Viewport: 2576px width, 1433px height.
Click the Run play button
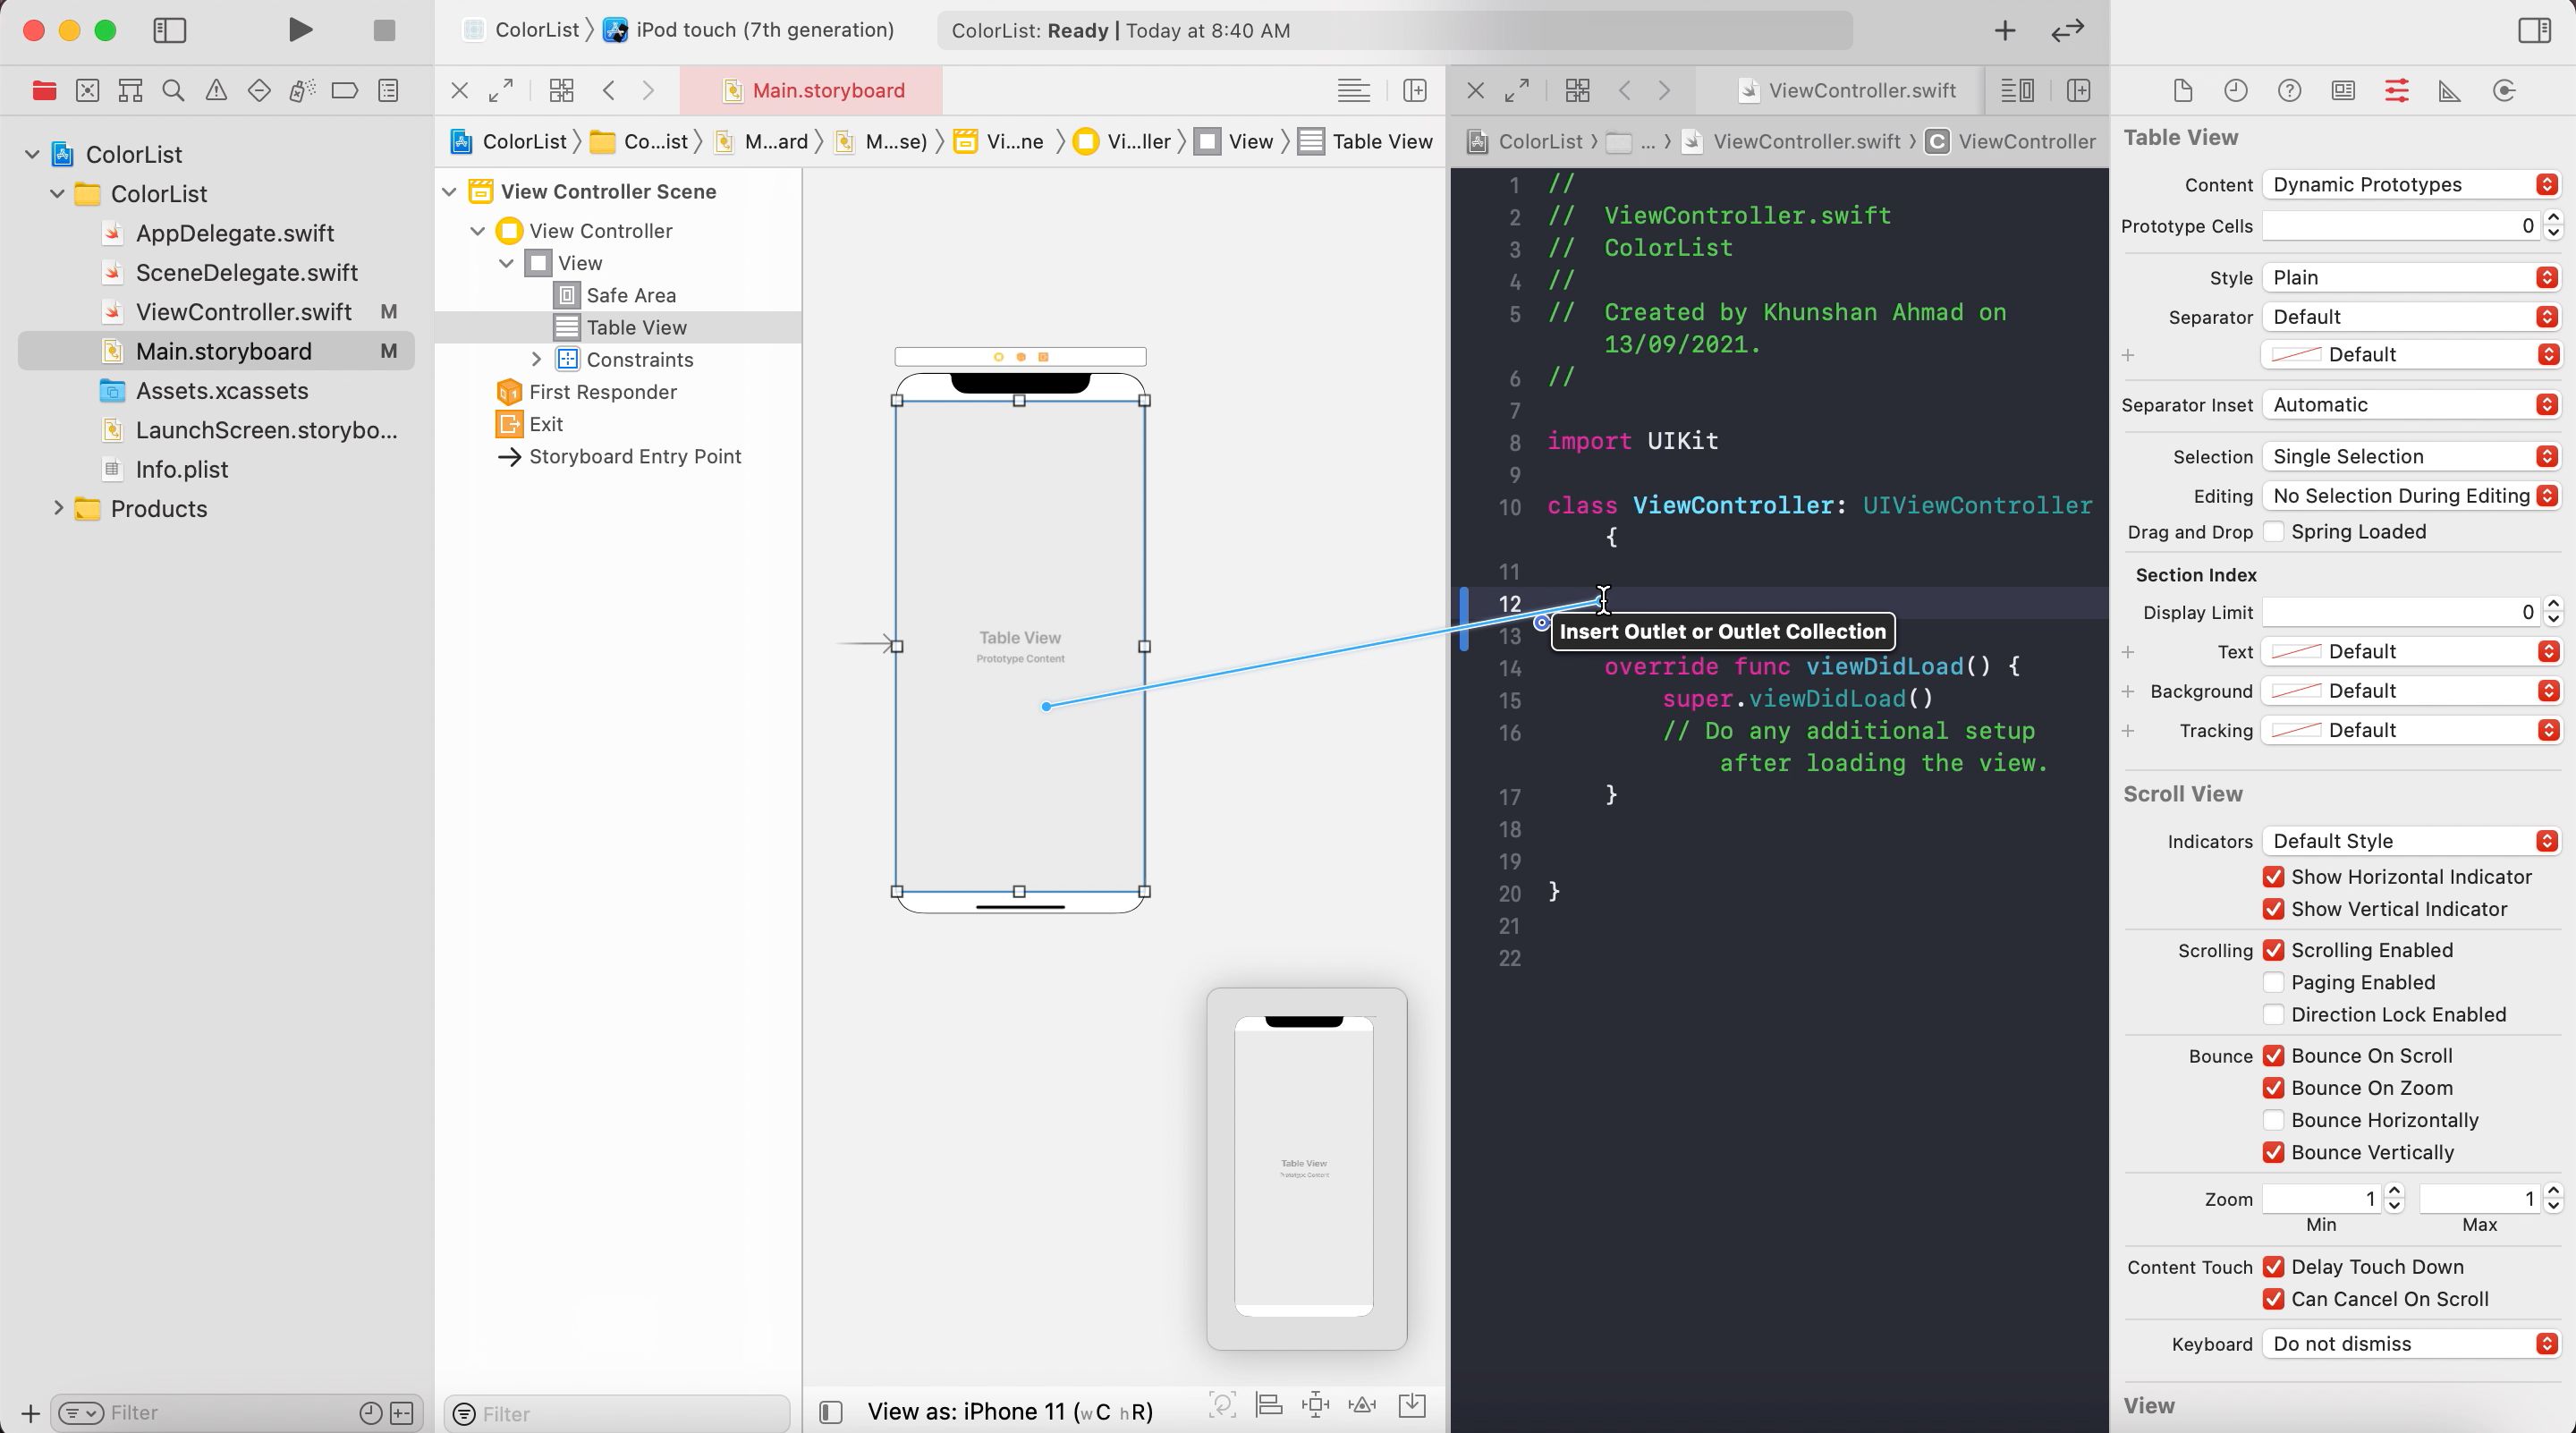[x=299, y=30]
